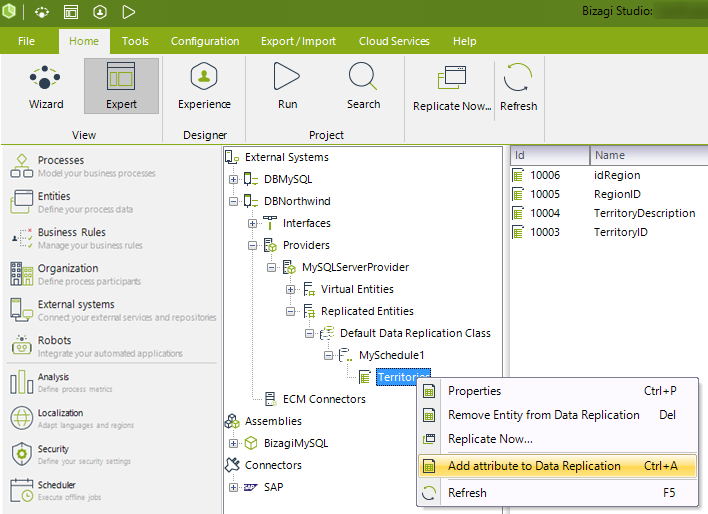Open the Robots module
The height and width of the screenshot is (514, 708).
click(96, 346)
